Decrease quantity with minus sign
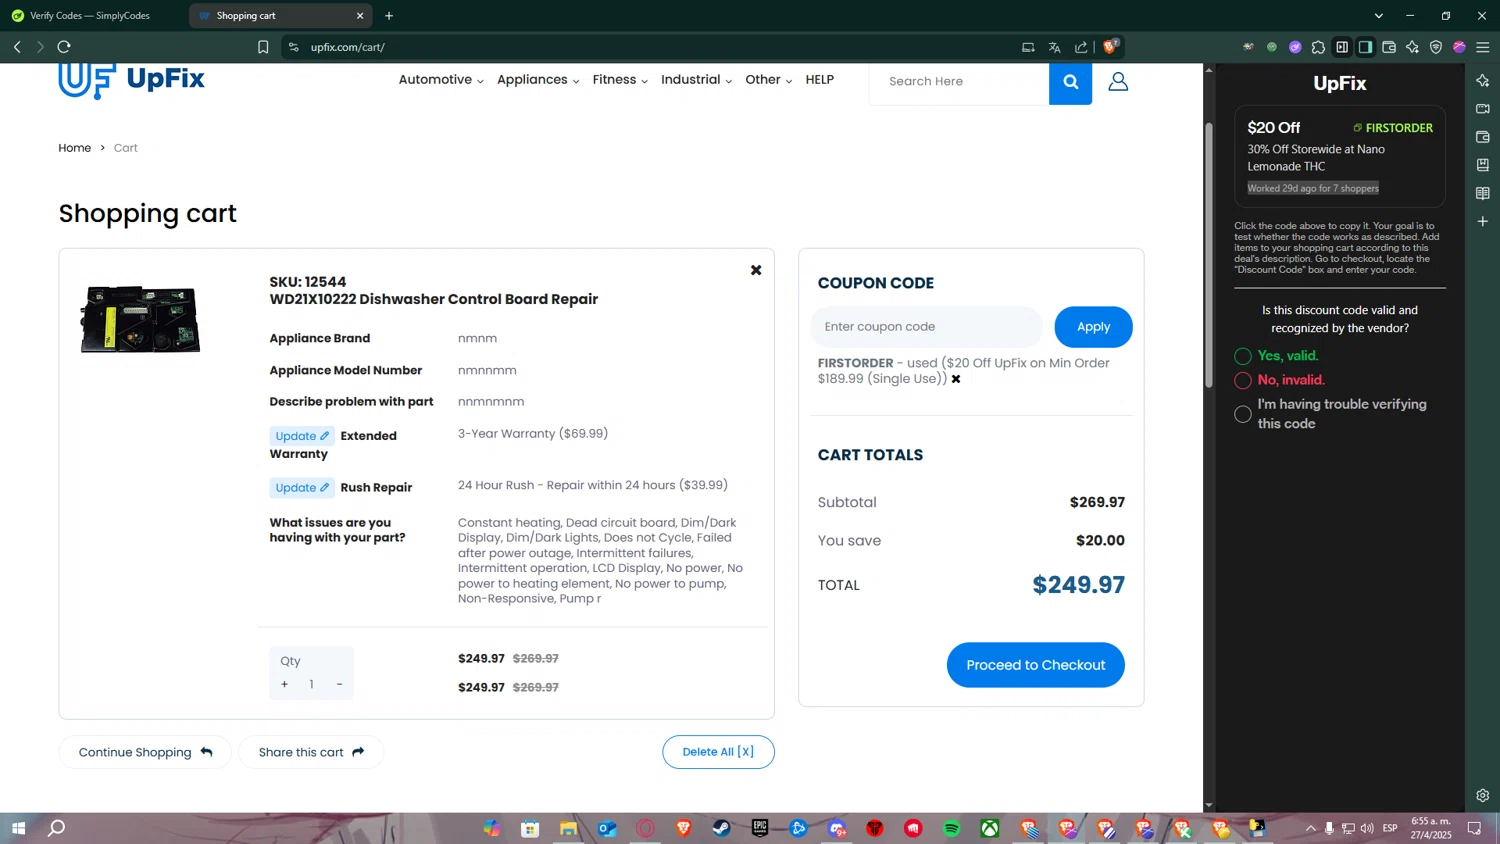 [339, 684]
